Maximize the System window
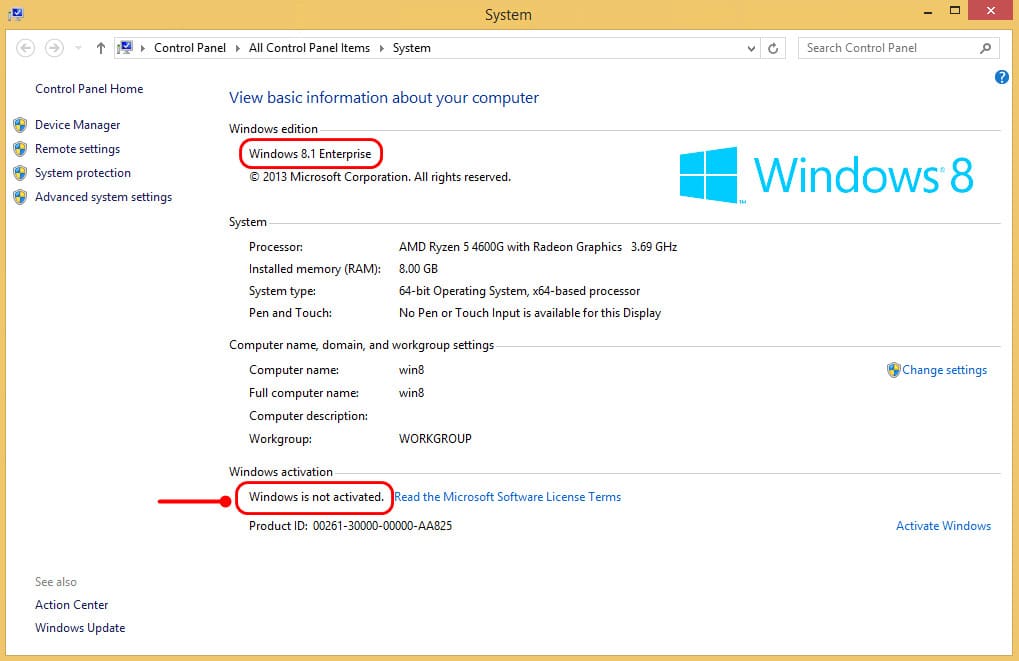This screenshot has height=661, width=1019. coord(955,10)
